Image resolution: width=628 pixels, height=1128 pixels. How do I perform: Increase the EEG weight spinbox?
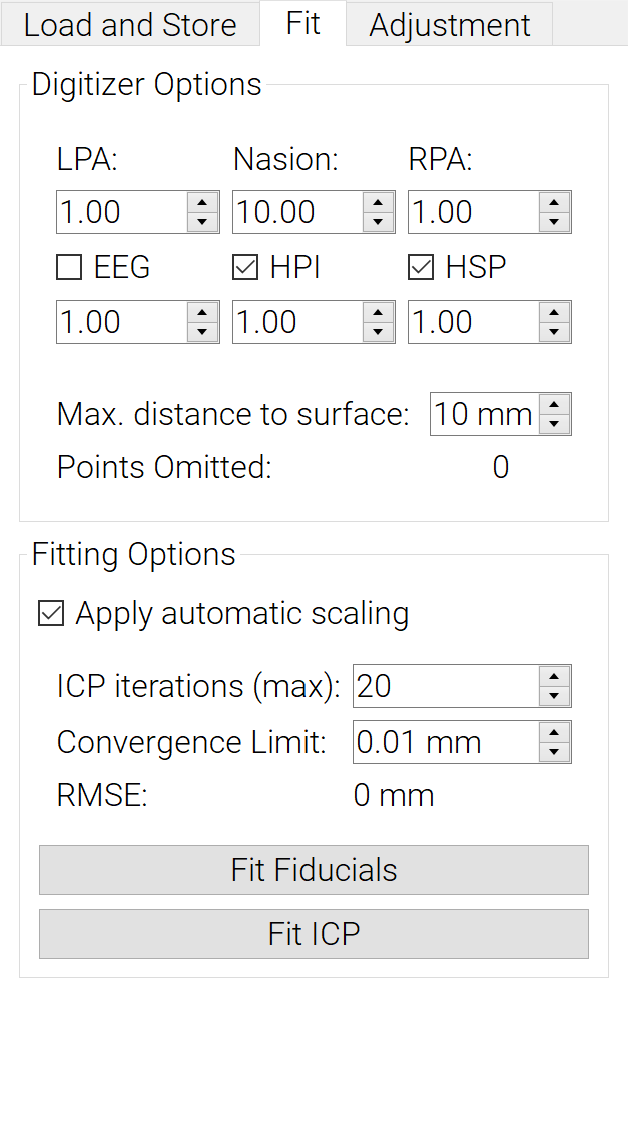pos(203,312)
